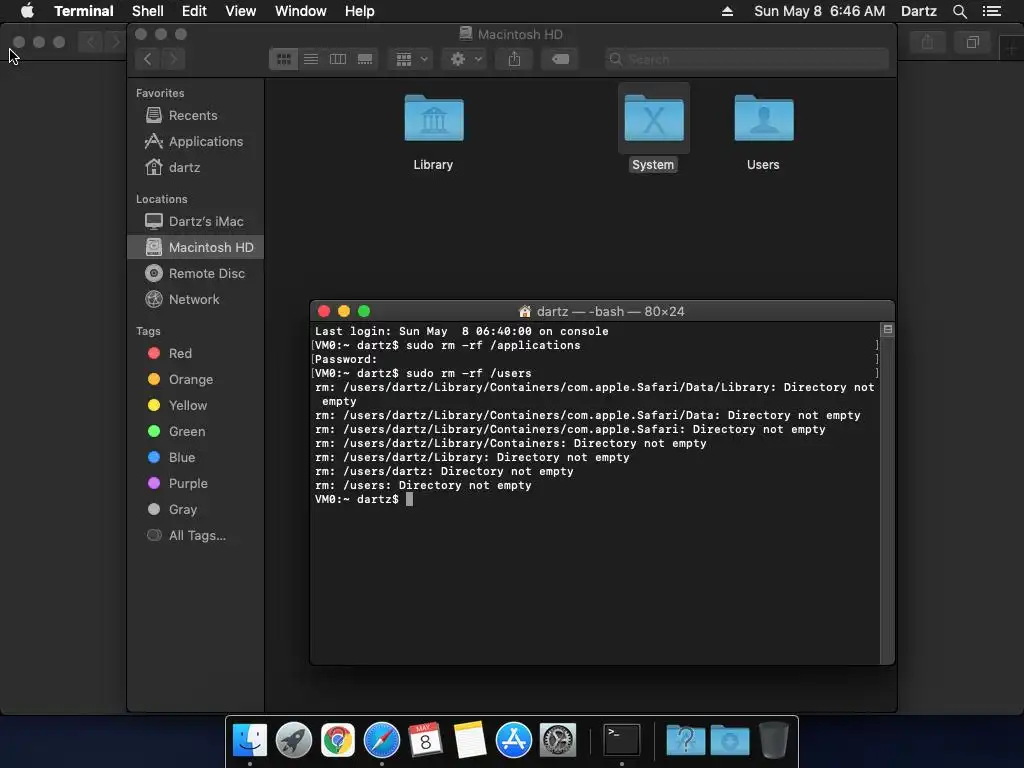
Task: Select the Red tag
Action: 195,353
